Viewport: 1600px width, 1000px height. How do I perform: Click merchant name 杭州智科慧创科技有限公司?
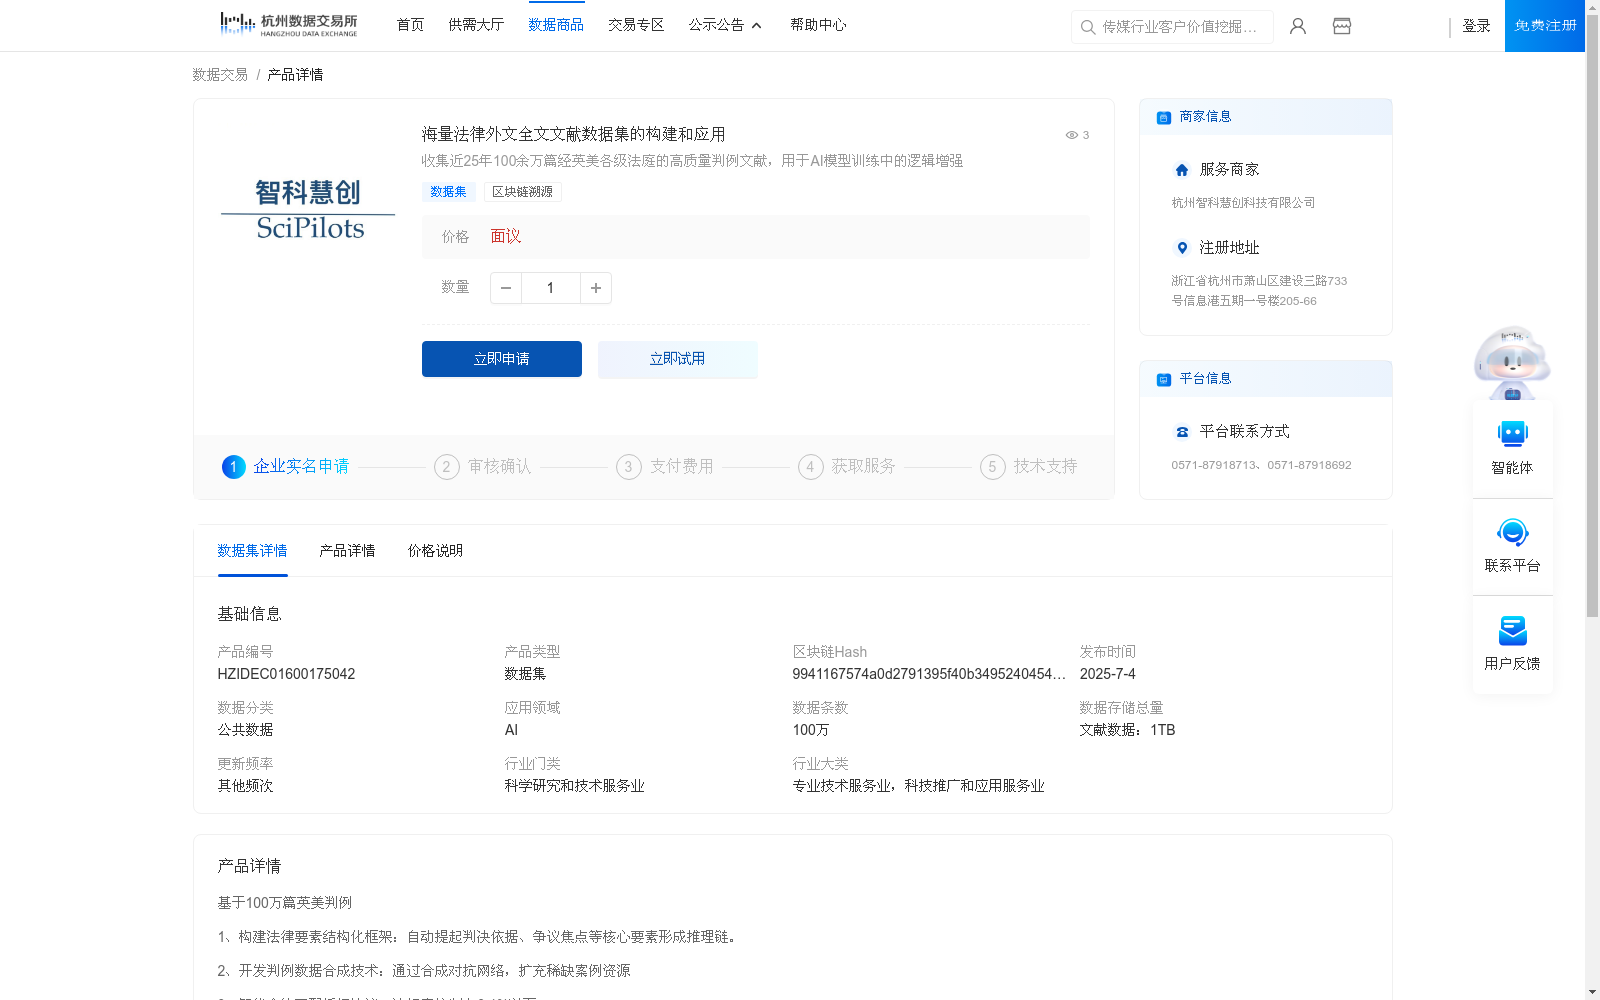pyautogui.click(x=1243, y=203)
